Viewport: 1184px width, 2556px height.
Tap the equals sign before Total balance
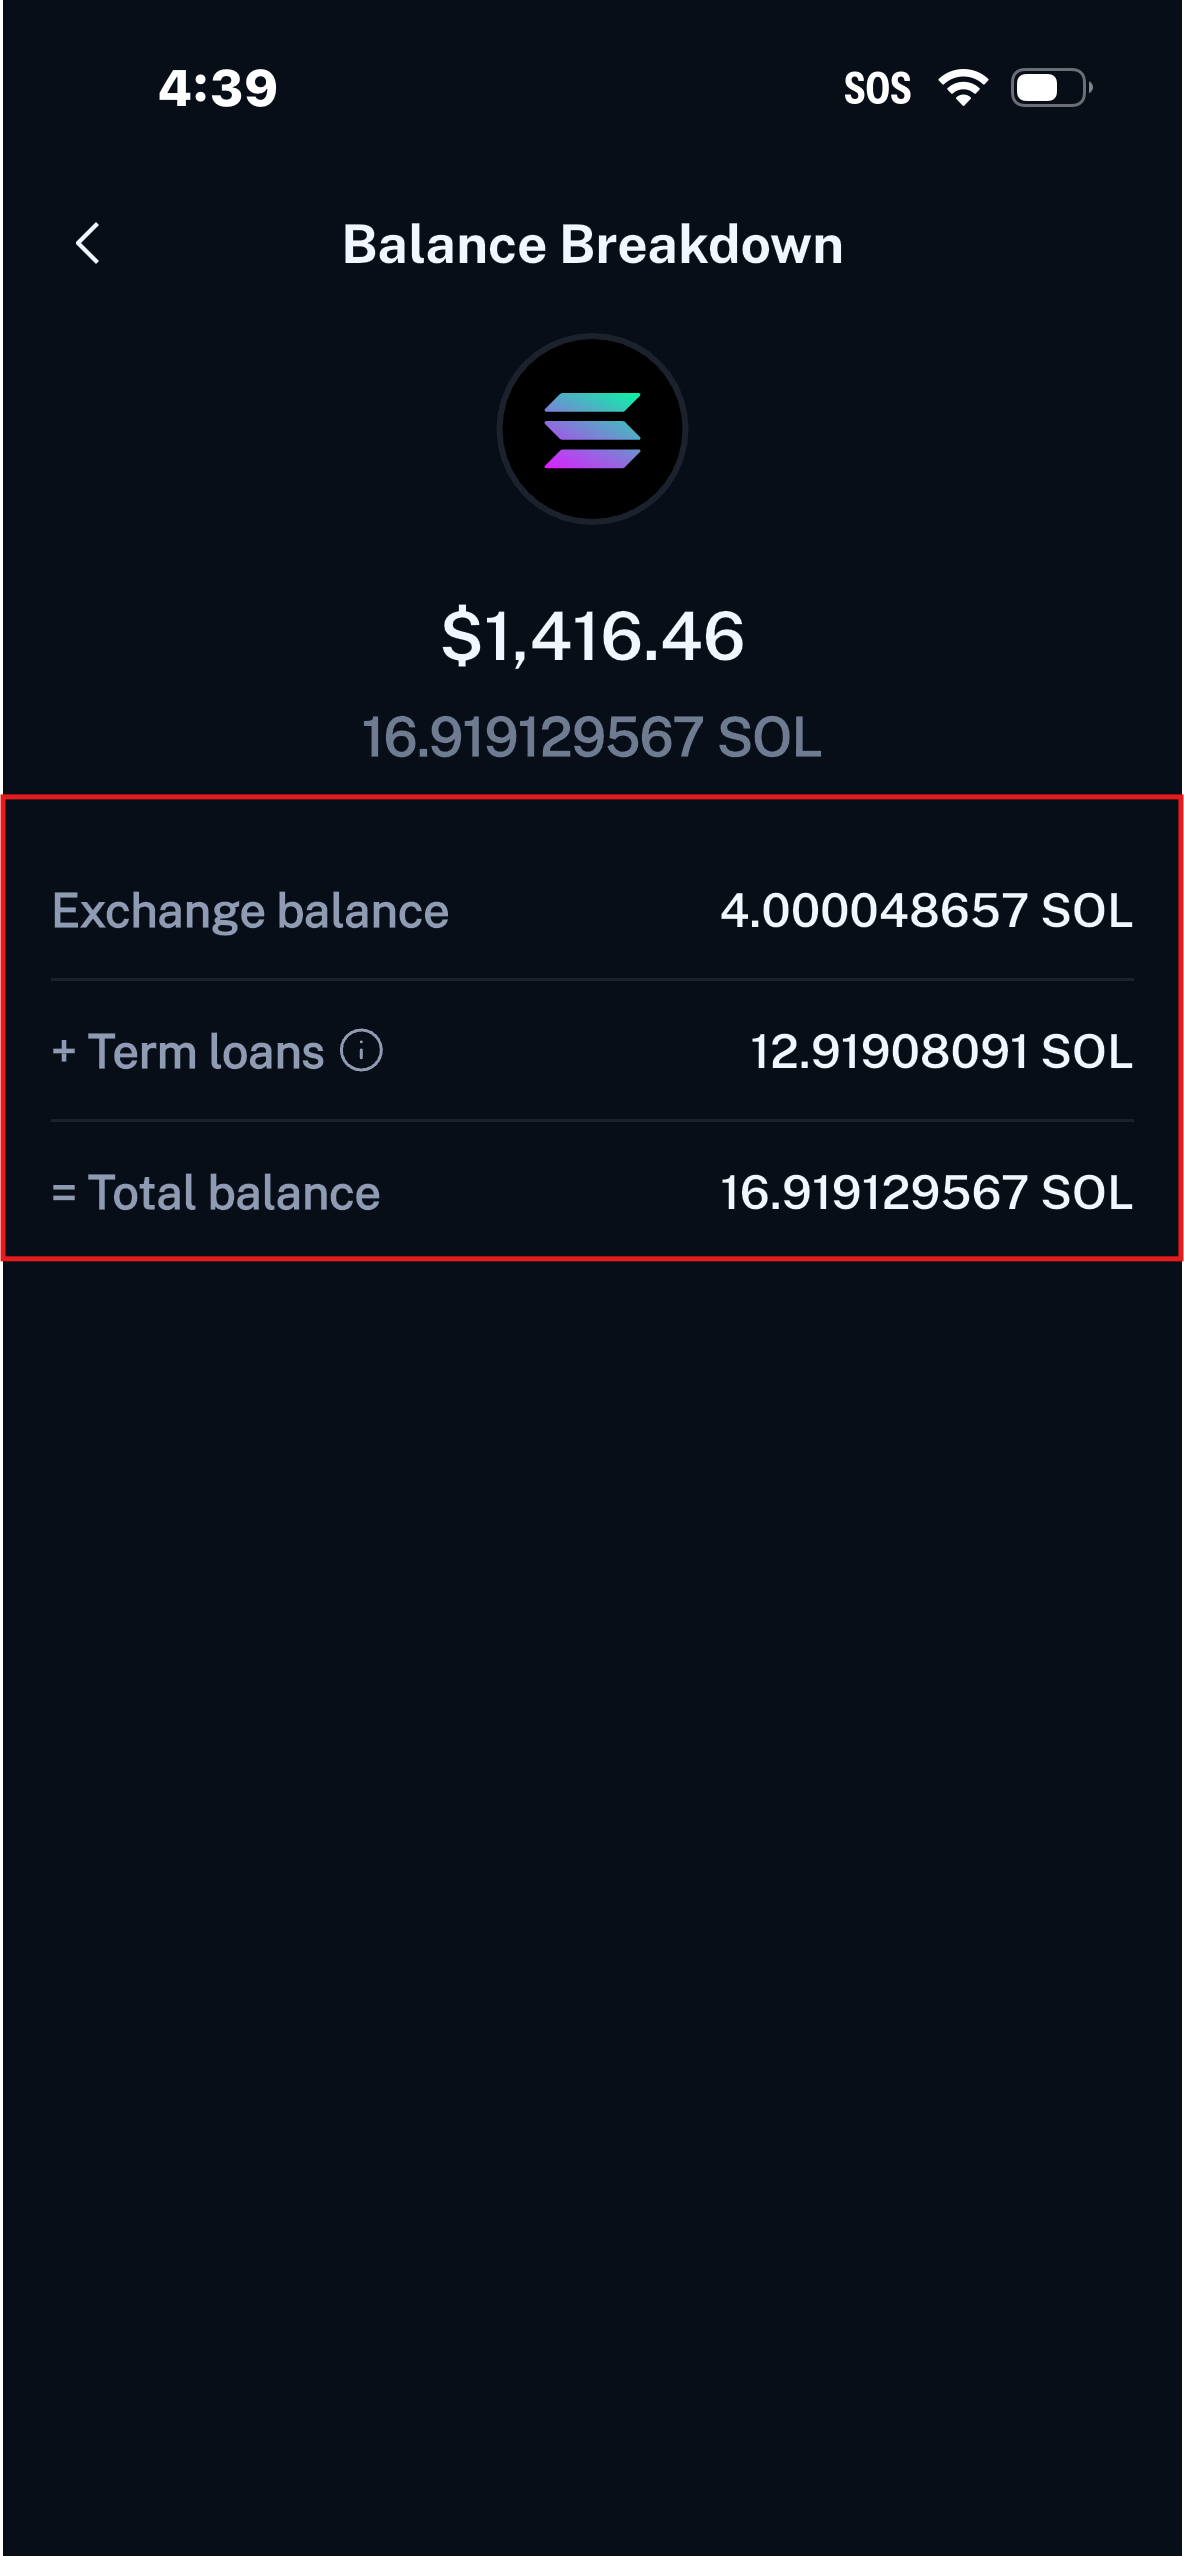(x=64, y=1193)
